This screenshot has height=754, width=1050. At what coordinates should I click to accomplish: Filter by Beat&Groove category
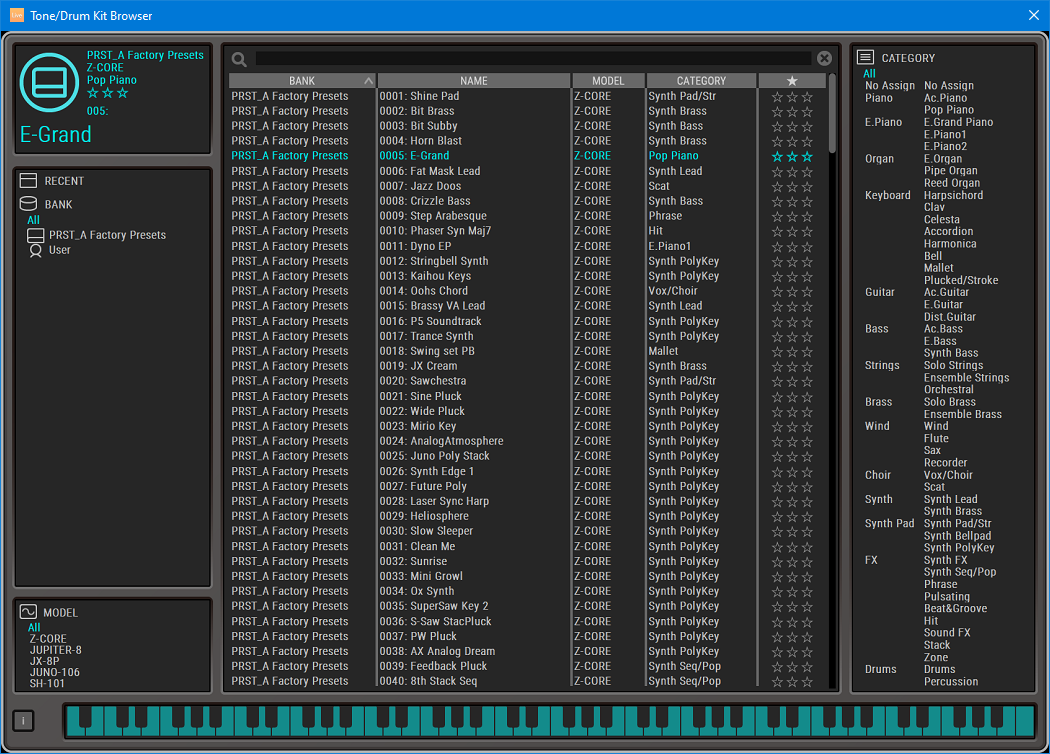tap(956, 609)
